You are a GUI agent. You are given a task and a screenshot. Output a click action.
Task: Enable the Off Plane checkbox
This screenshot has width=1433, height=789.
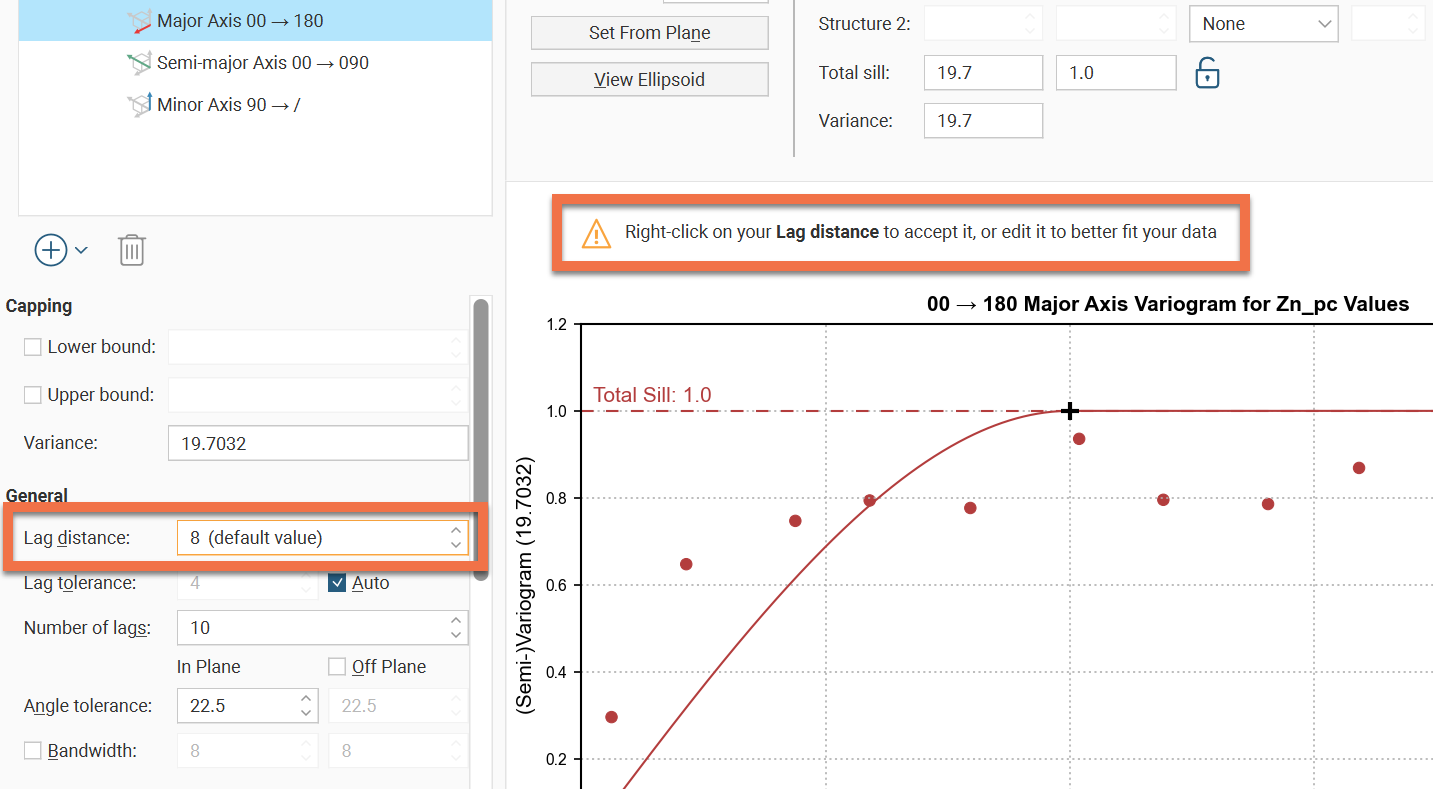337,667
